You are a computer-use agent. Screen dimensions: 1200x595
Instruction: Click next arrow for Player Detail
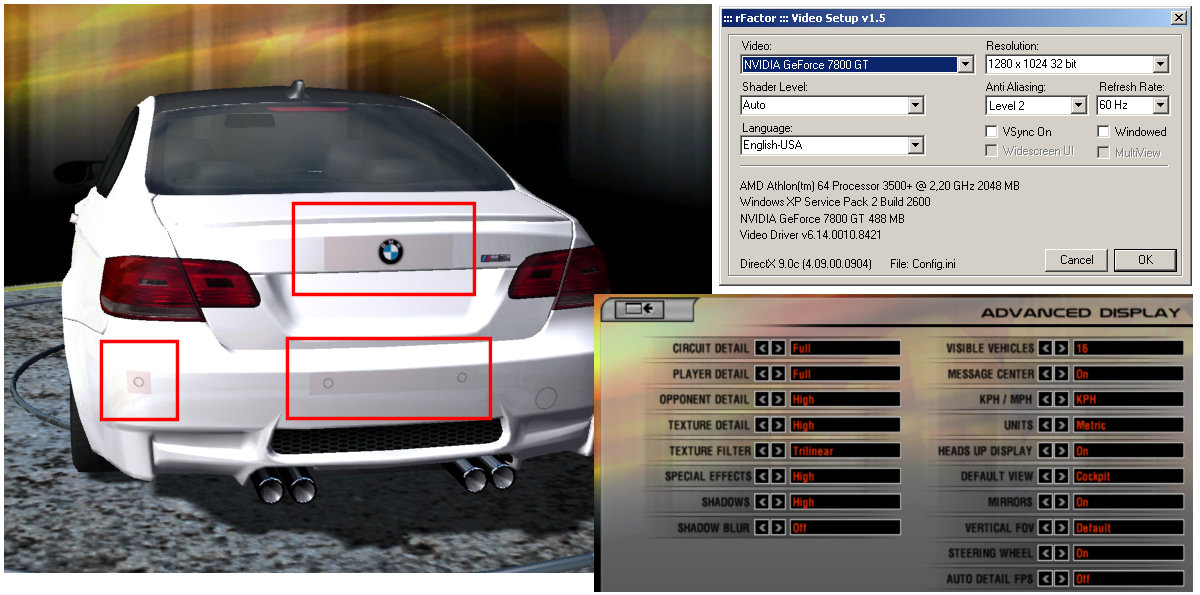(x=778, y=374)
